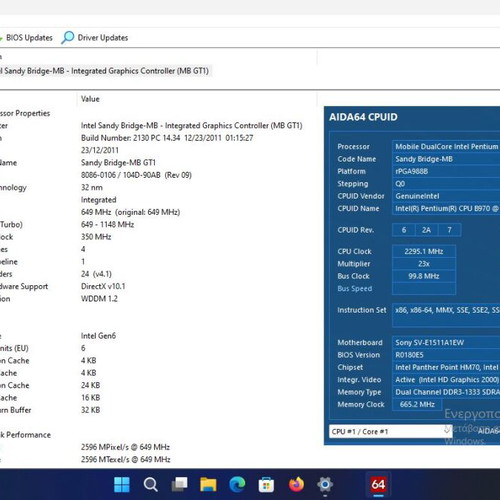Click the CPU Clock 2295.1 MHz field
This screenshot has height=500, width=500.
tap(424, 251)
